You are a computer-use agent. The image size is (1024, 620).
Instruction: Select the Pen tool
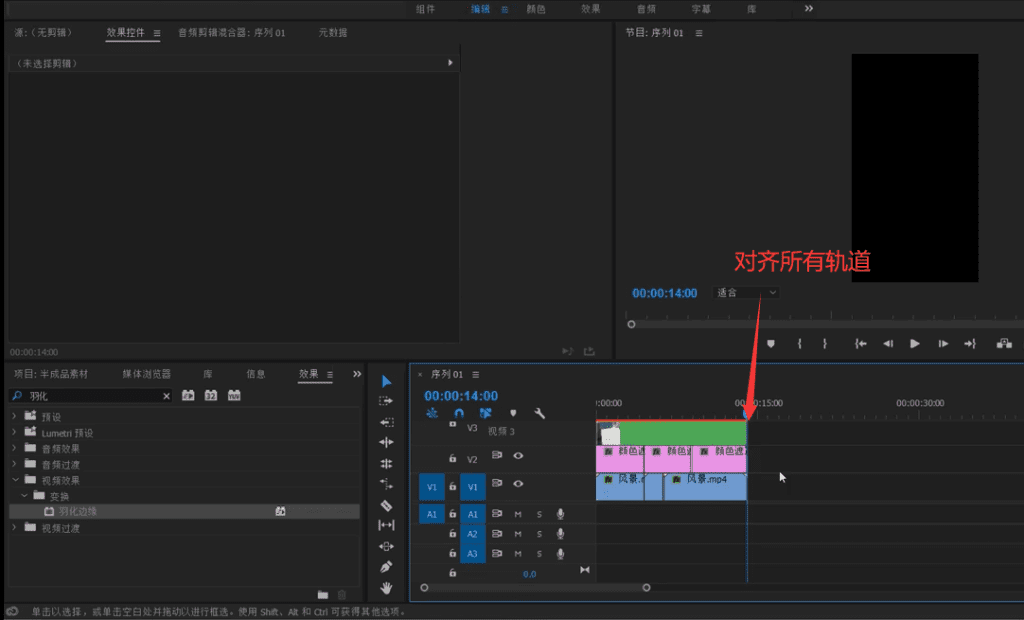point(386,566)
